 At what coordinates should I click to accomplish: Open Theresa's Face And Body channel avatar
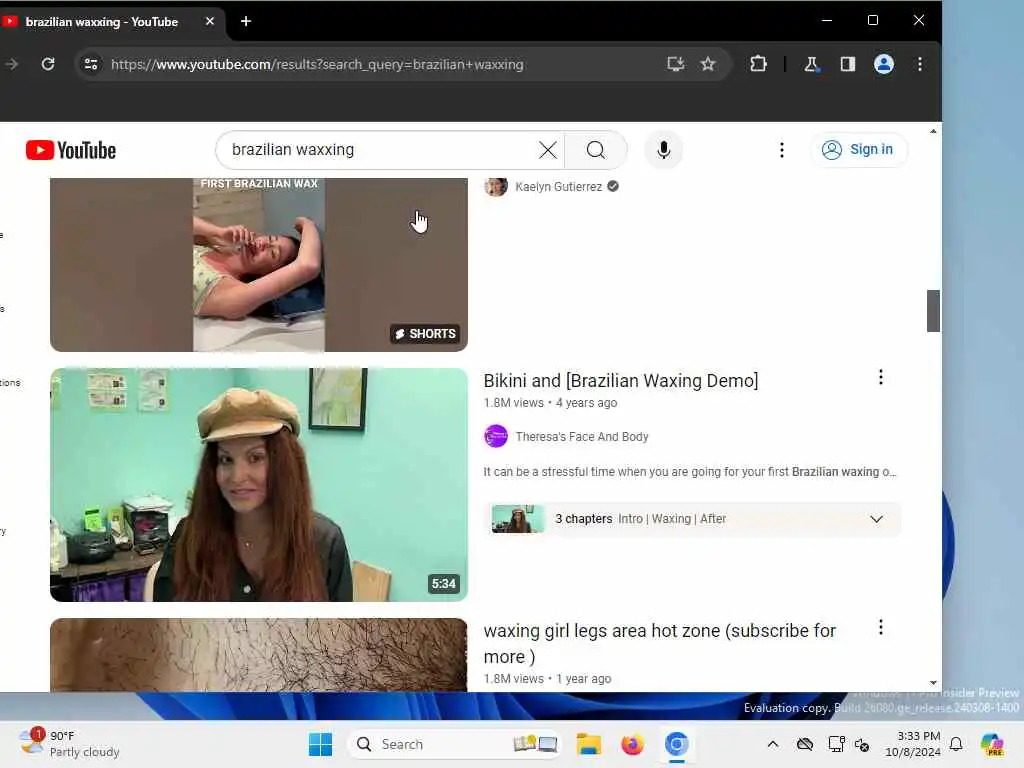(496, 436)
